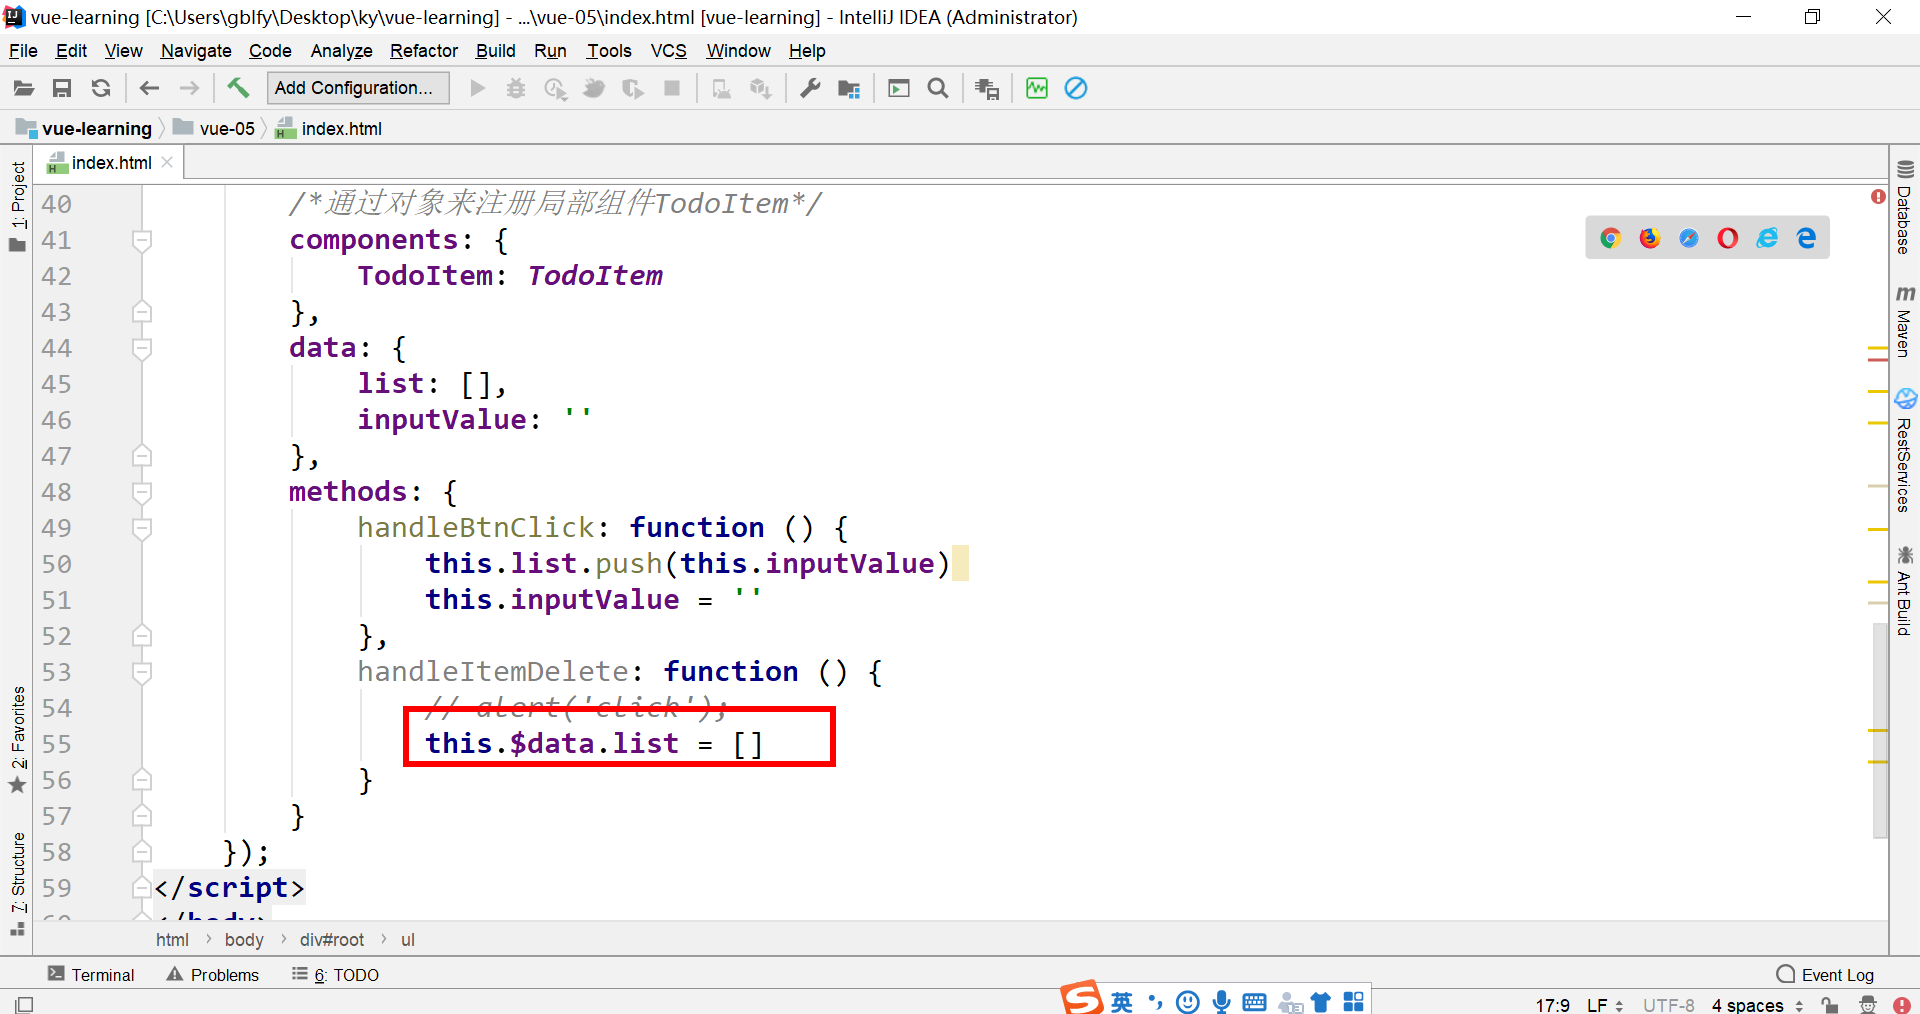Viewport: 1920px width, 1014px height.
Task: Open the Problems tool window
Action: [213, 975]
